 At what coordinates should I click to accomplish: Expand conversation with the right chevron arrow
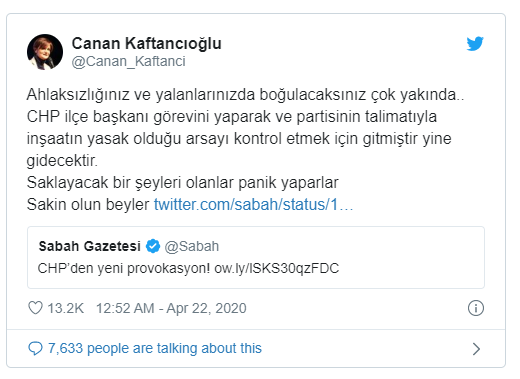click(477, 349)
